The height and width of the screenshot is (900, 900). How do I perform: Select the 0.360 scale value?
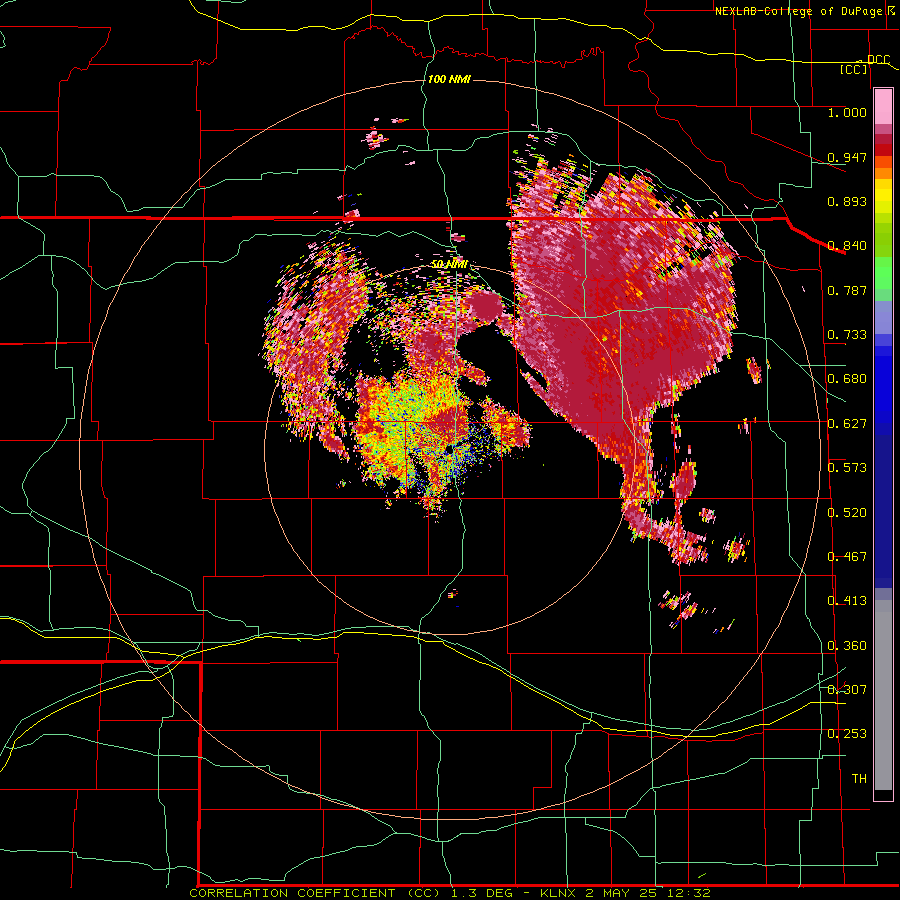[x=847, y=646]
